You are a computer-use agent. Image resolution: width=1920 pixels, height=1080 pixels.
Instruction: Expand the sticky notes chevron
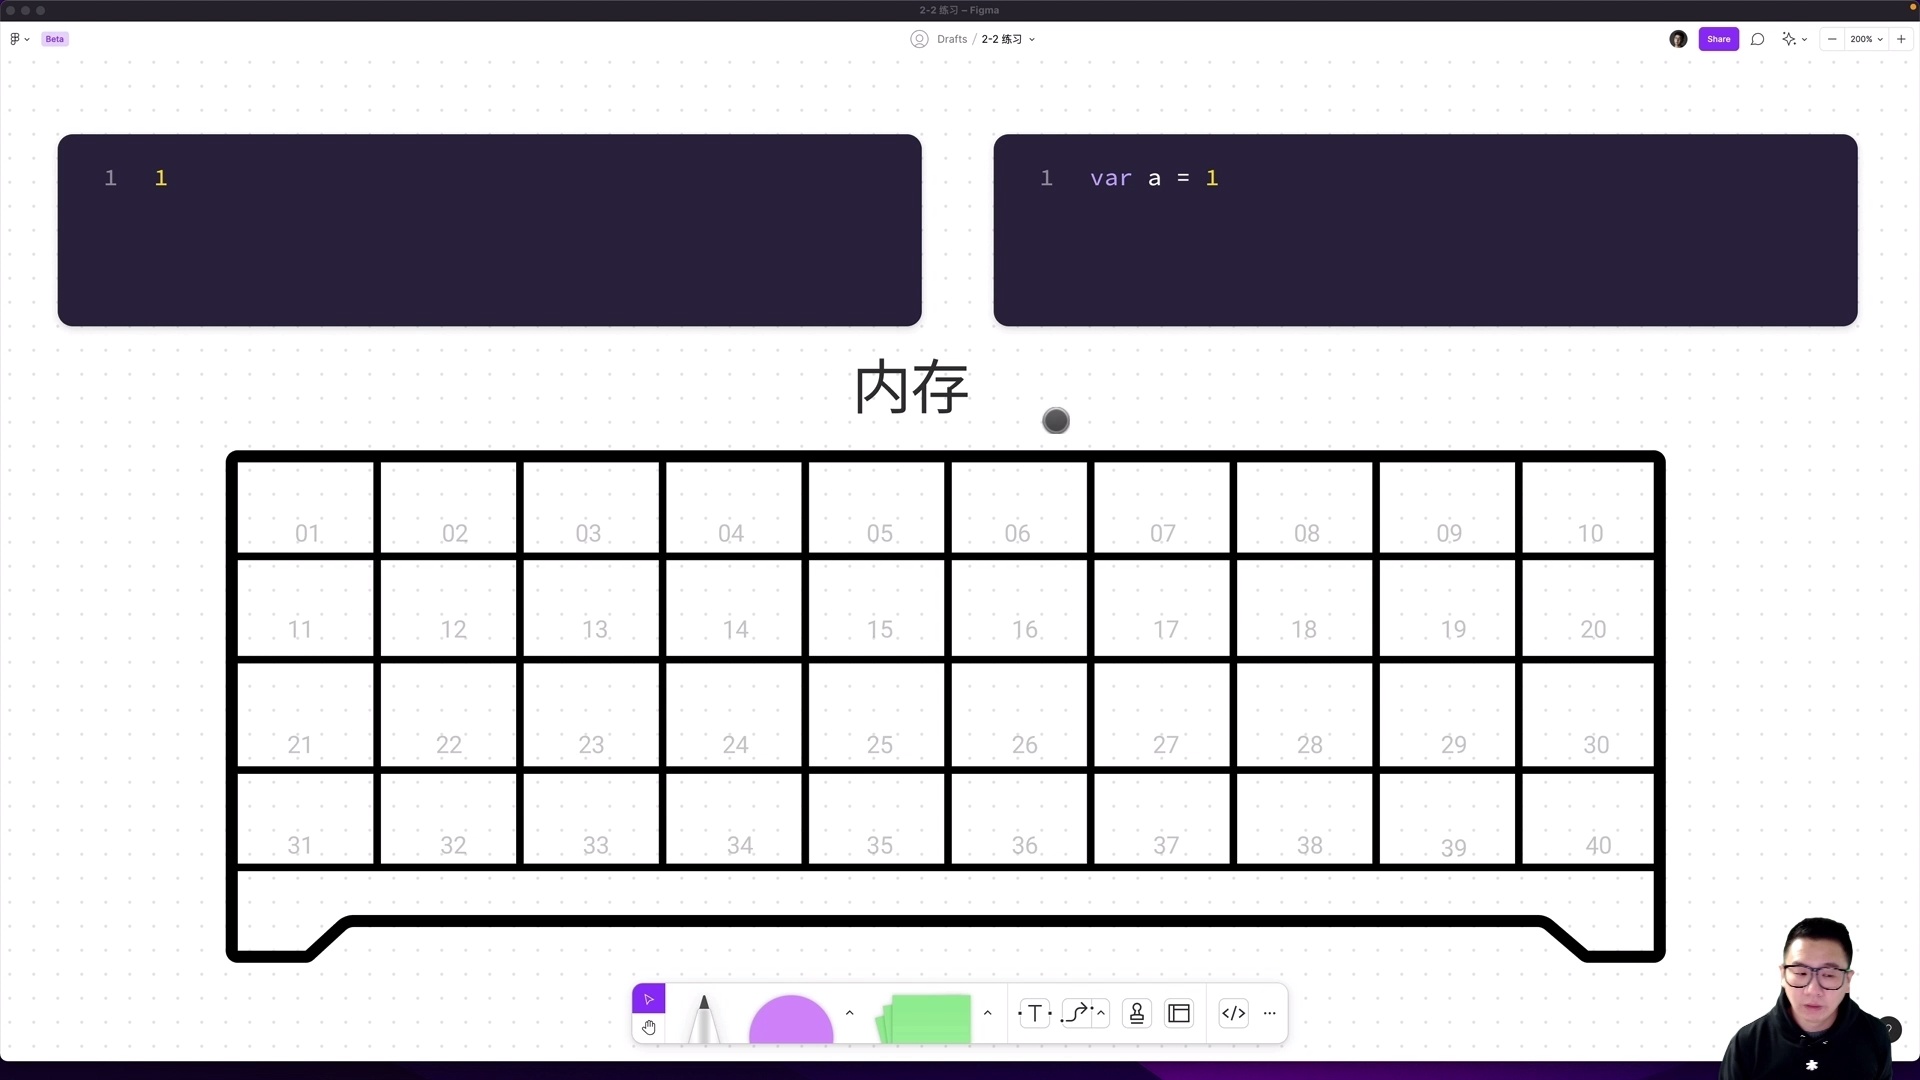(x=987, y=1013)
